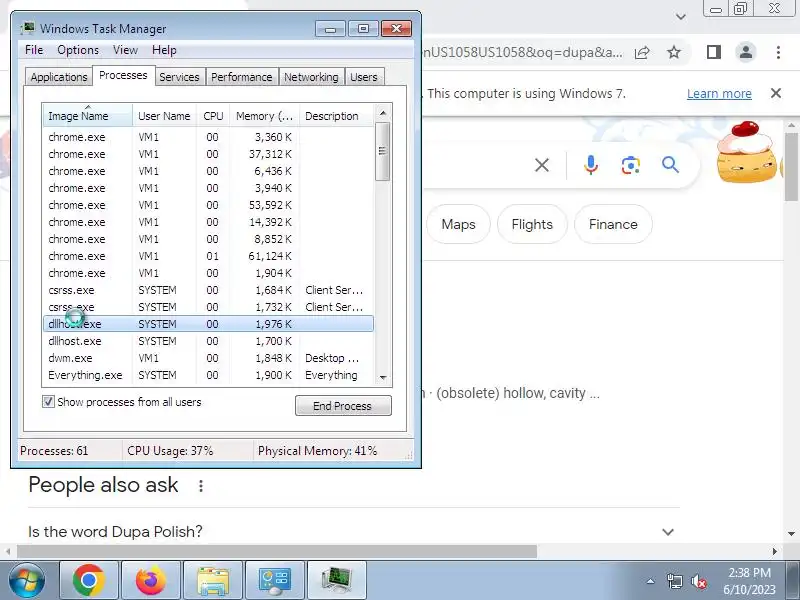The image size is (800, 600).
Task: Open the Chrome profile avatar
Action: (745, 52)
